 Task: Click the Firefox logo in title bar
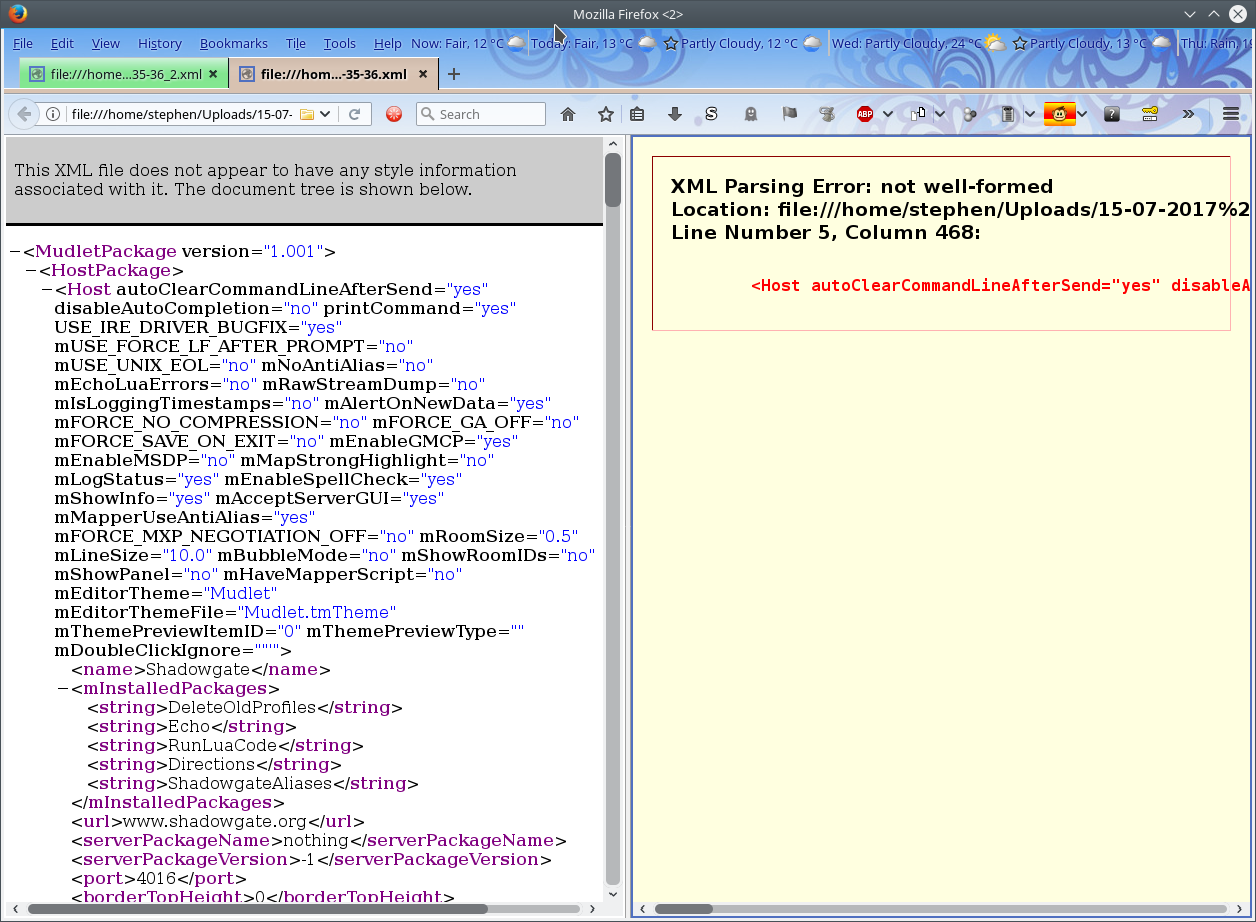[18, 14]
